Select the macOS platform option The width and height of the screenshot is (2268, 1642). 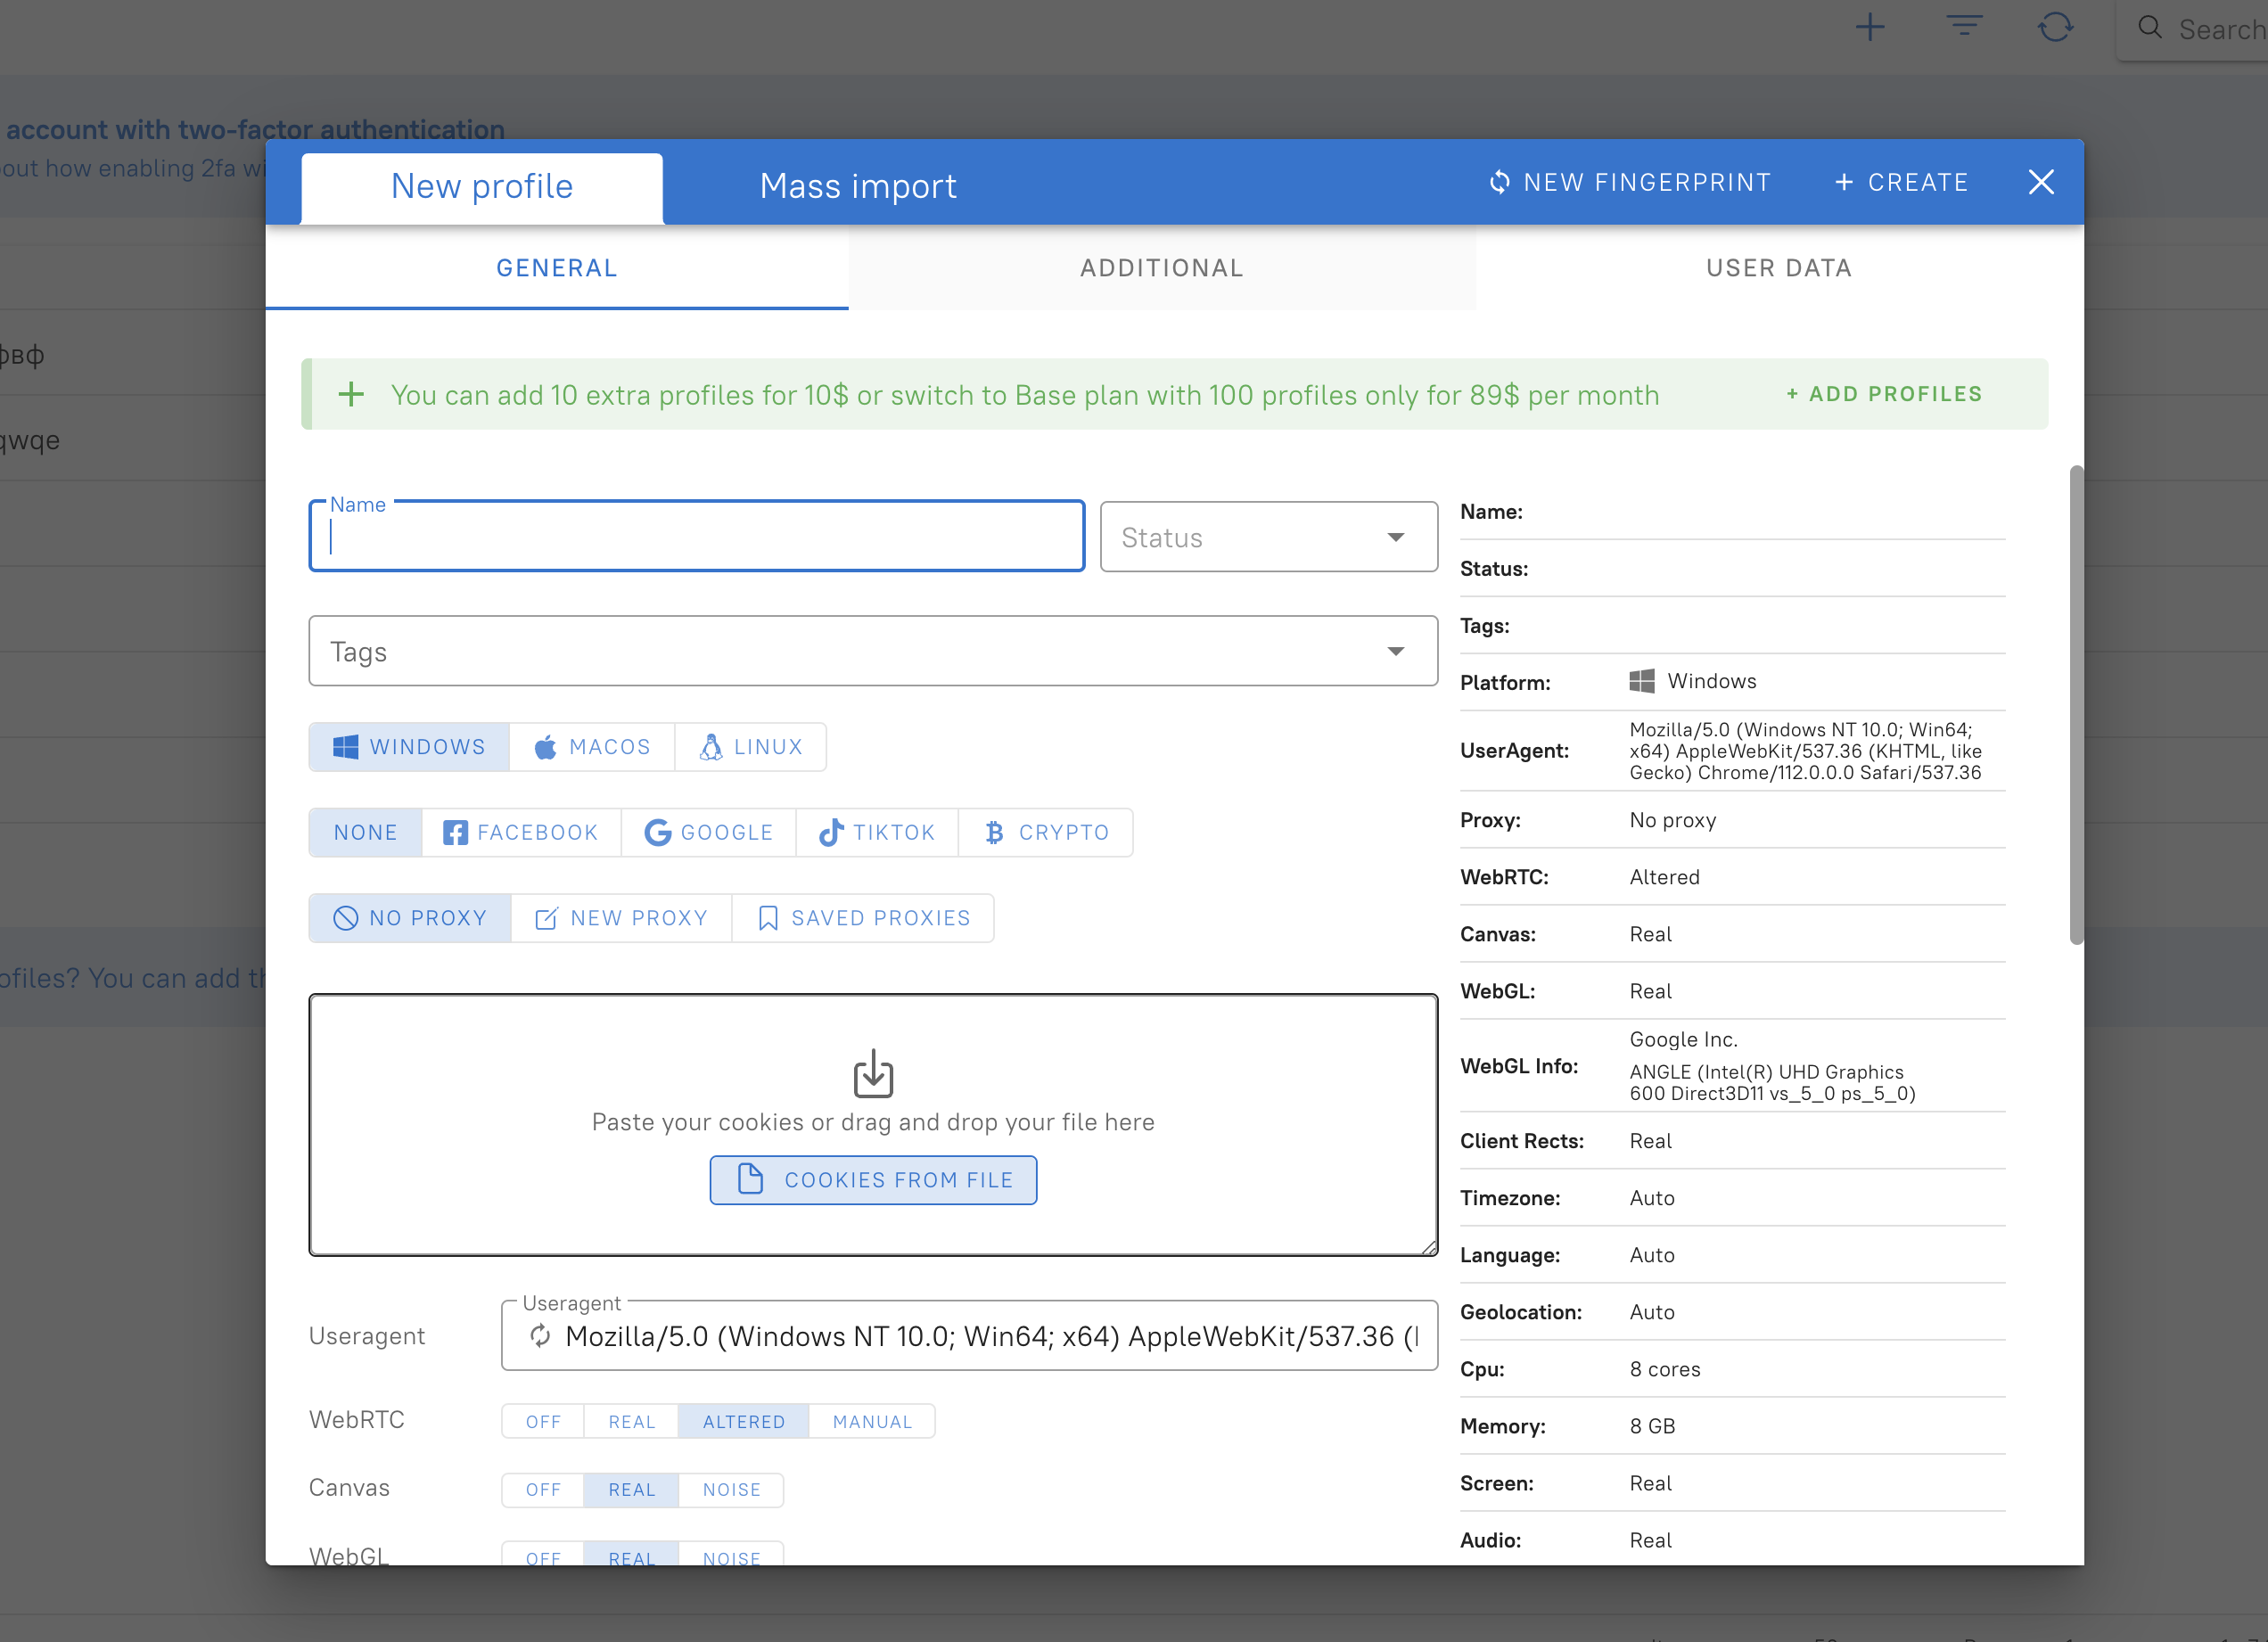click(x=592, y=747)
